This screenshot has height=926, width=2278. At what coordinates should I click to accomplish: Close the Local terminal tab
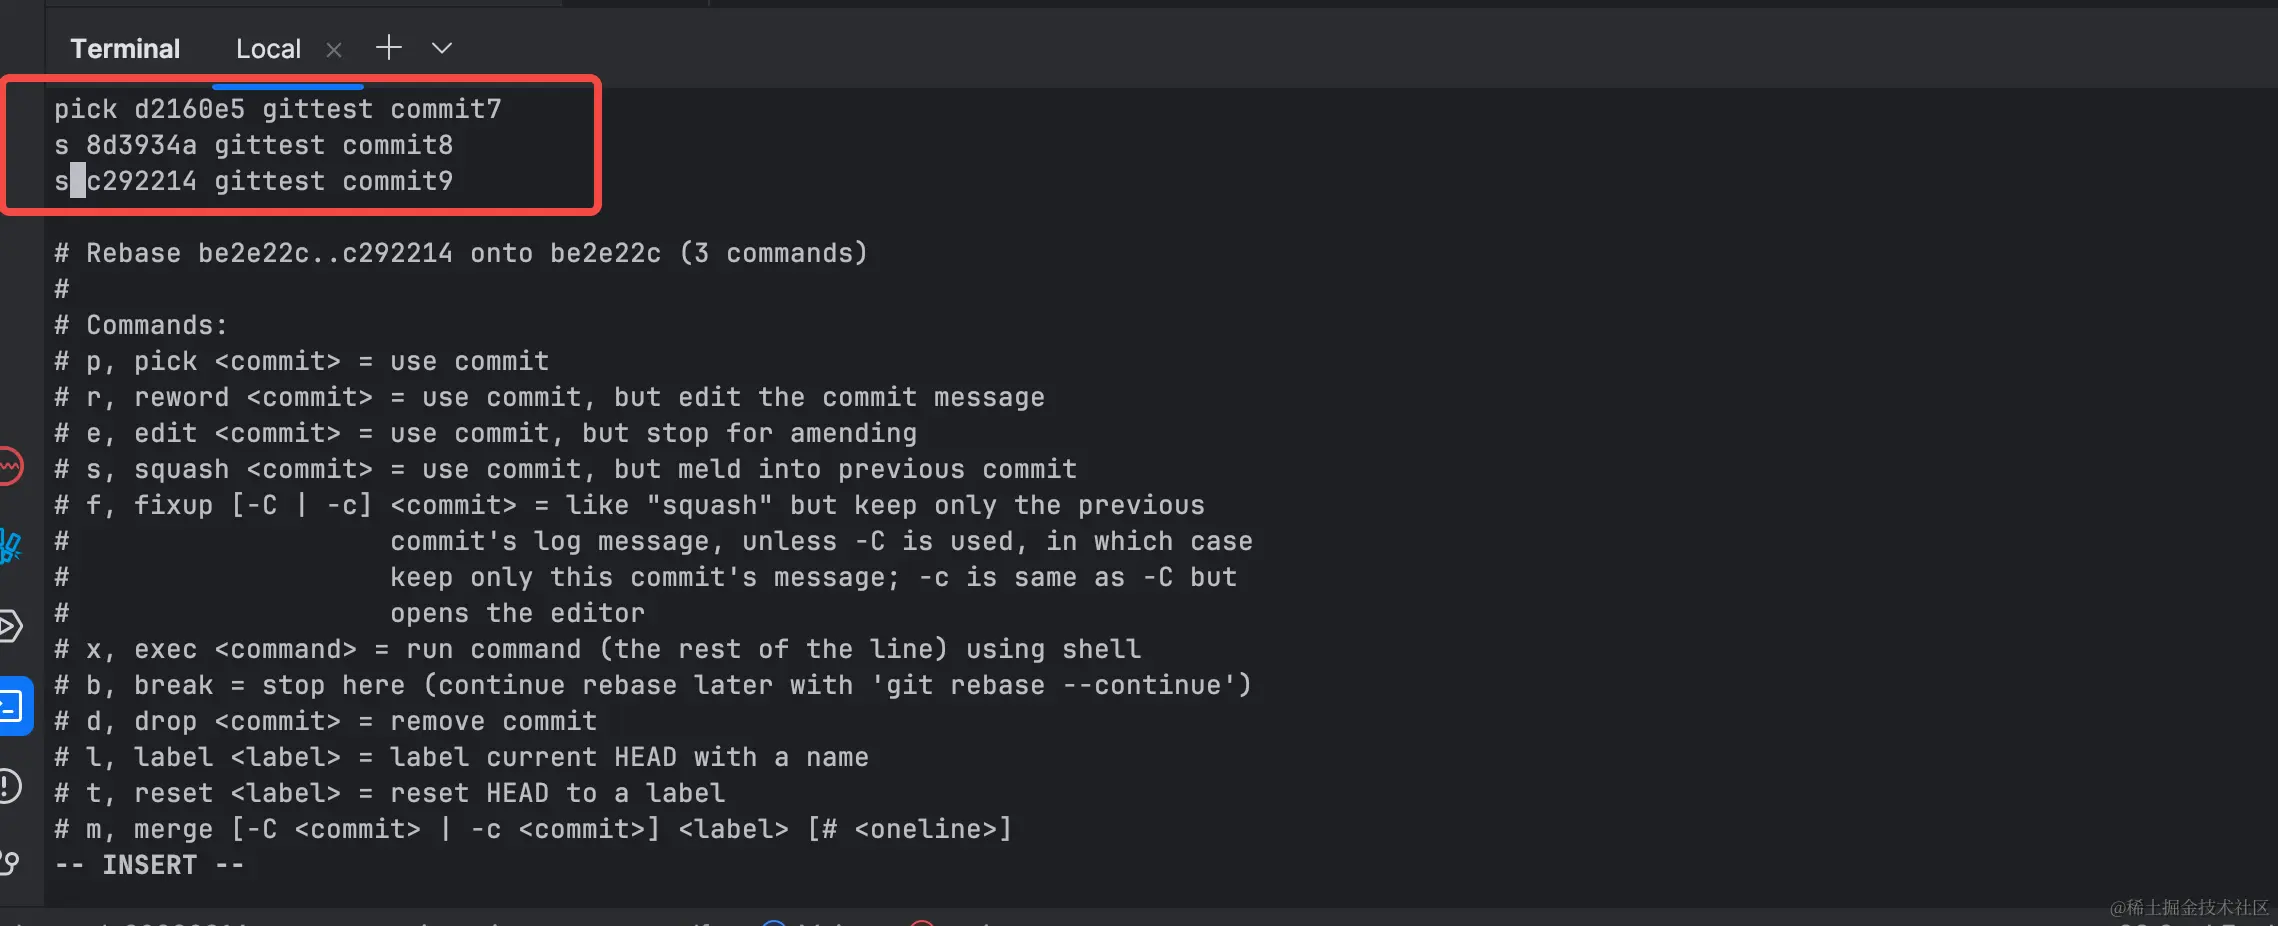pyautogui.click(x=334, y=49)
